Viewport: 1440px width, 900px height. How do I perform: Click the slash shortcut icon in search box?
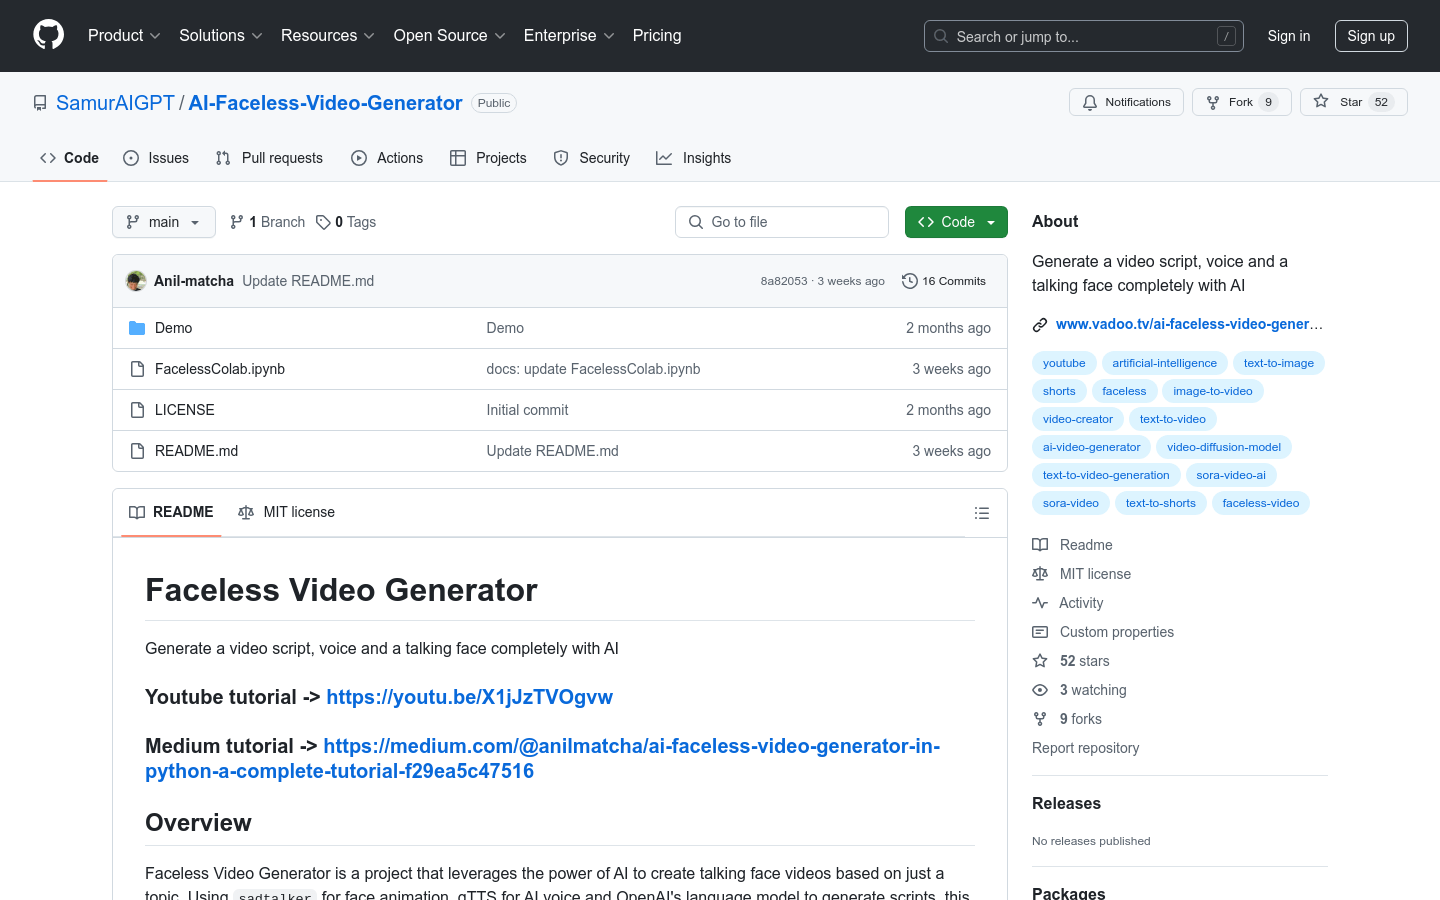click(x=1226, y=36)
